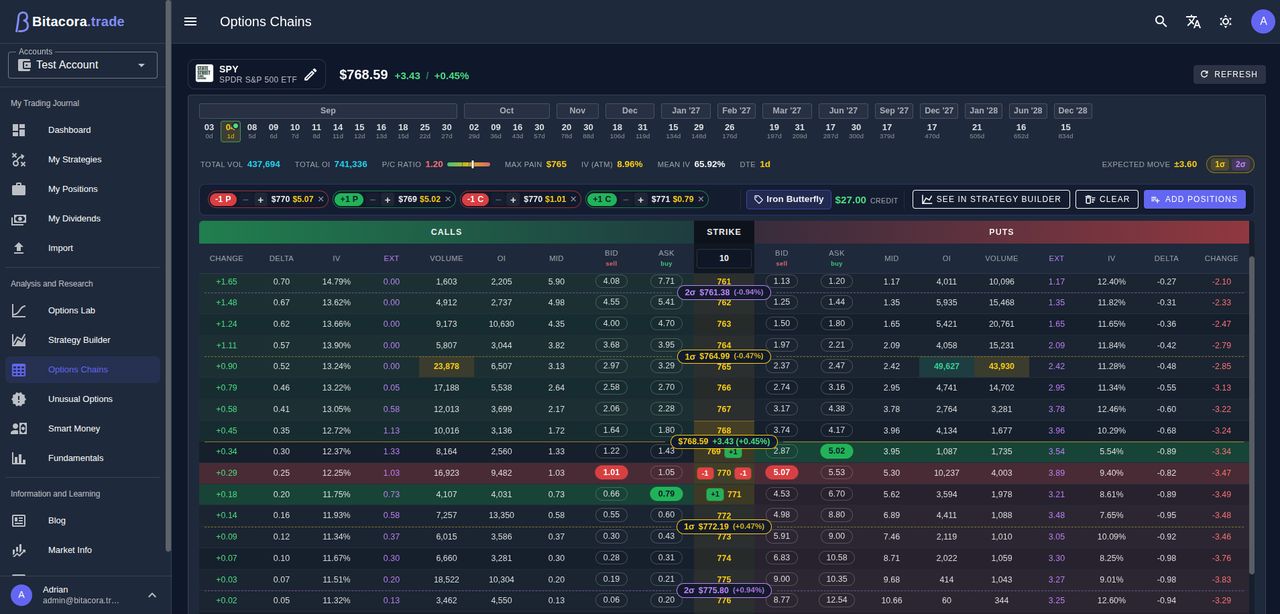Remove the -1 C $770 leg chip
This screenshot has height=614, width=1280.
[573, 199]
